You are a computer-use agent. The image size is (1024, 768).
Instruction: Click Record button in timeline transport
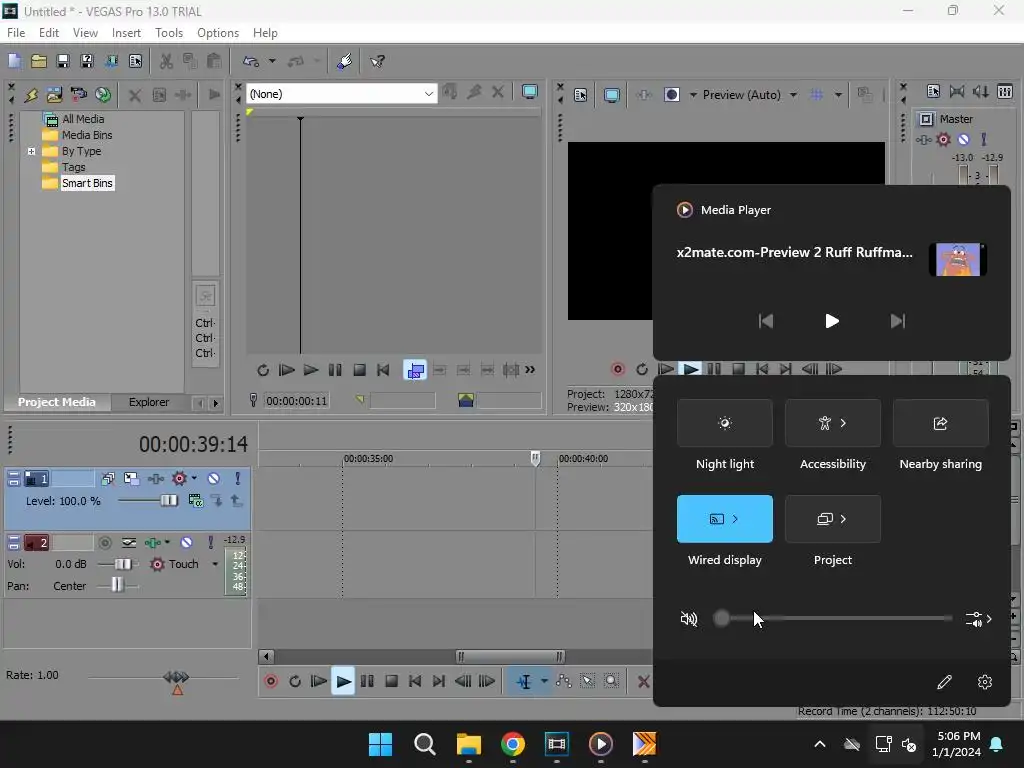coord(271,681)
